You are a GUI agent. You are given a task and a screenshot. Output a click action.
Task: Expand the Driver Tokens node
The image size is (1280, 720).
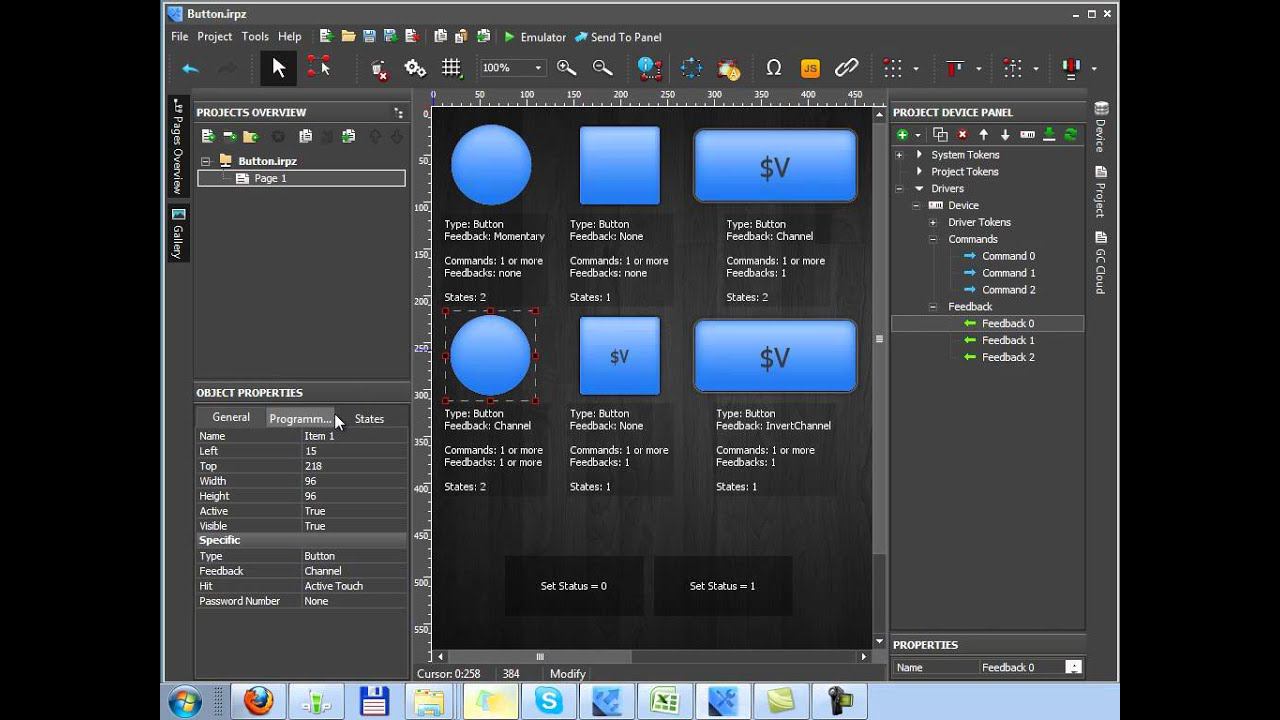(x=932, y=222)
